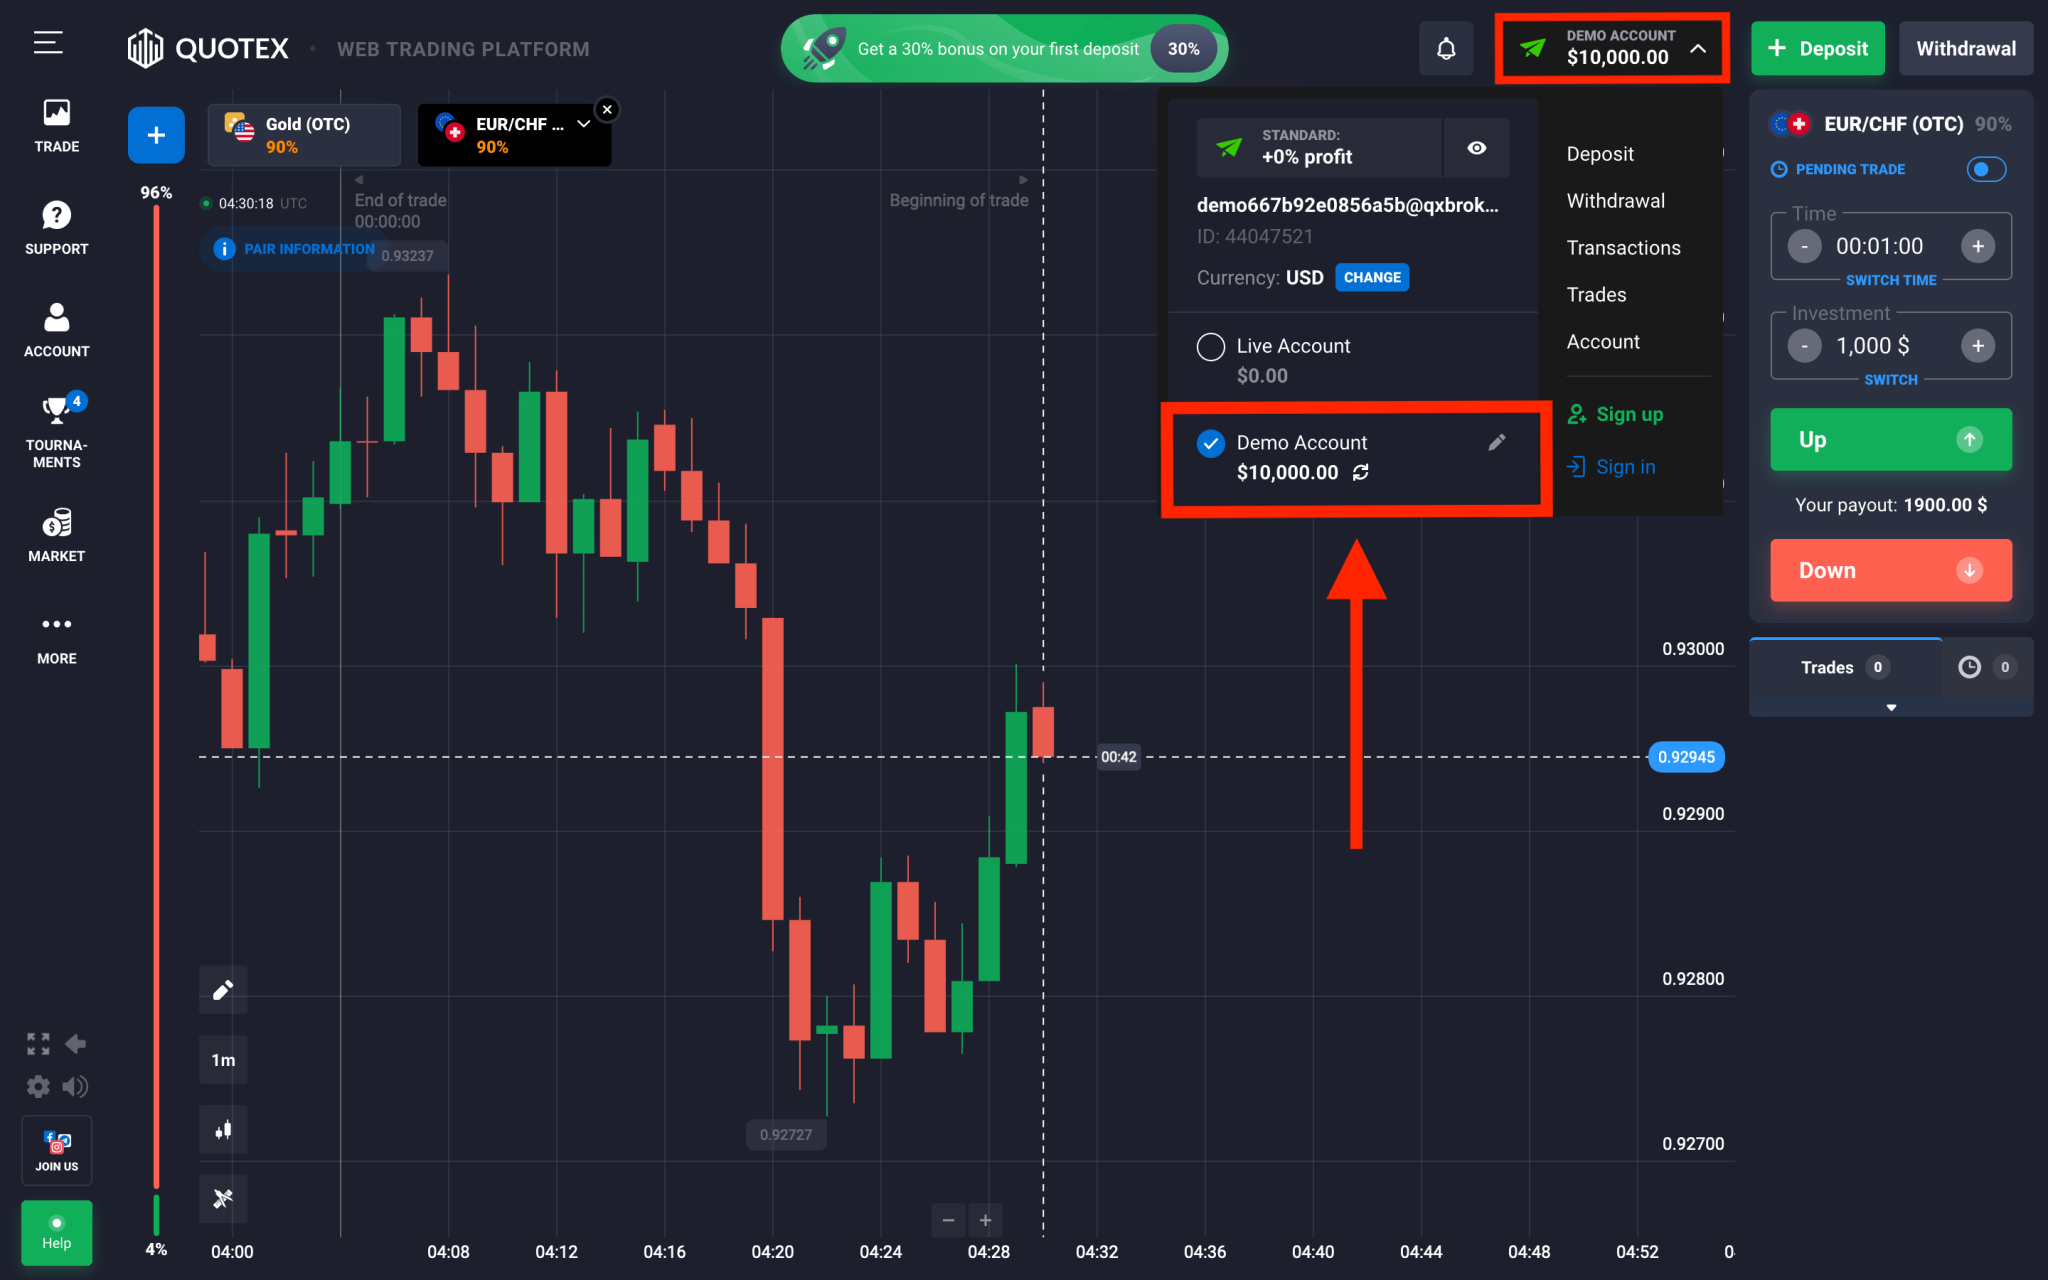This screenshot has height=1280, width=2048.
Task: Select Deposit in the account menu
Action: (1600, 154)
